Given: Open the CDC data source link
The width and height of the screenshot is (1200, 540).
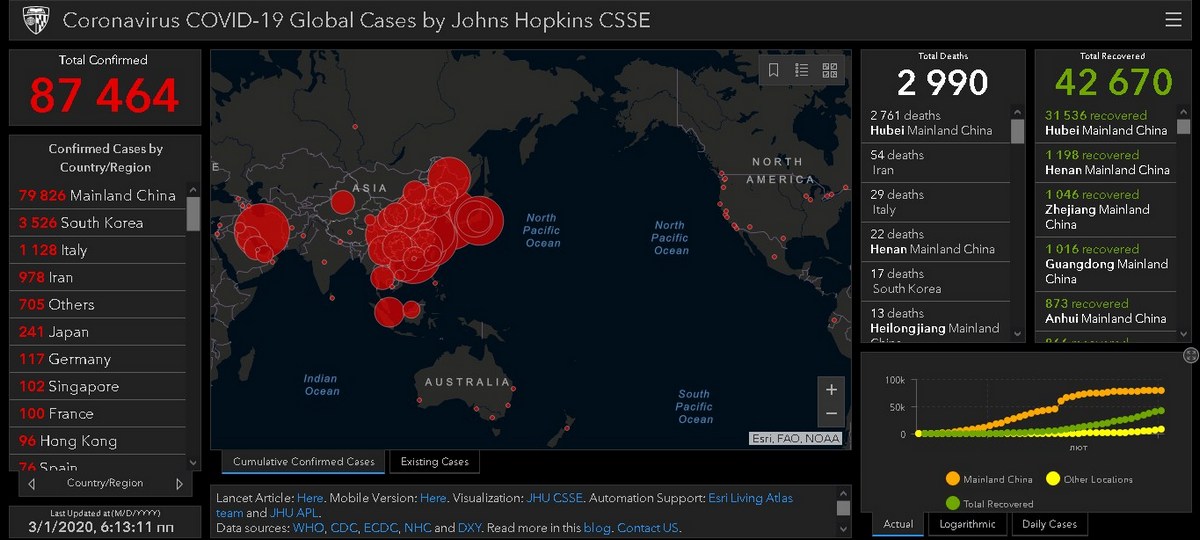Looking at the screenshot, I should [x=343, y=528].
